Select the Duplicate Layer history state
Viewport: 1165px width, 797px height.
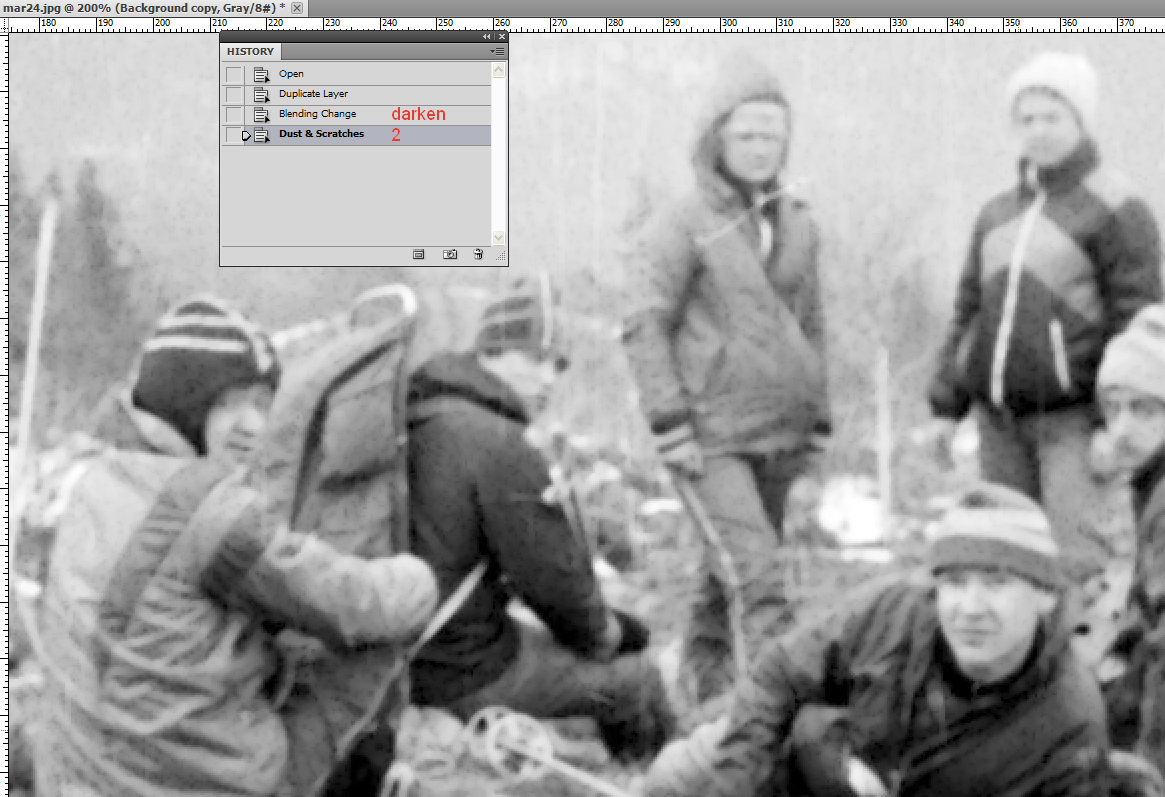point(357,94)
